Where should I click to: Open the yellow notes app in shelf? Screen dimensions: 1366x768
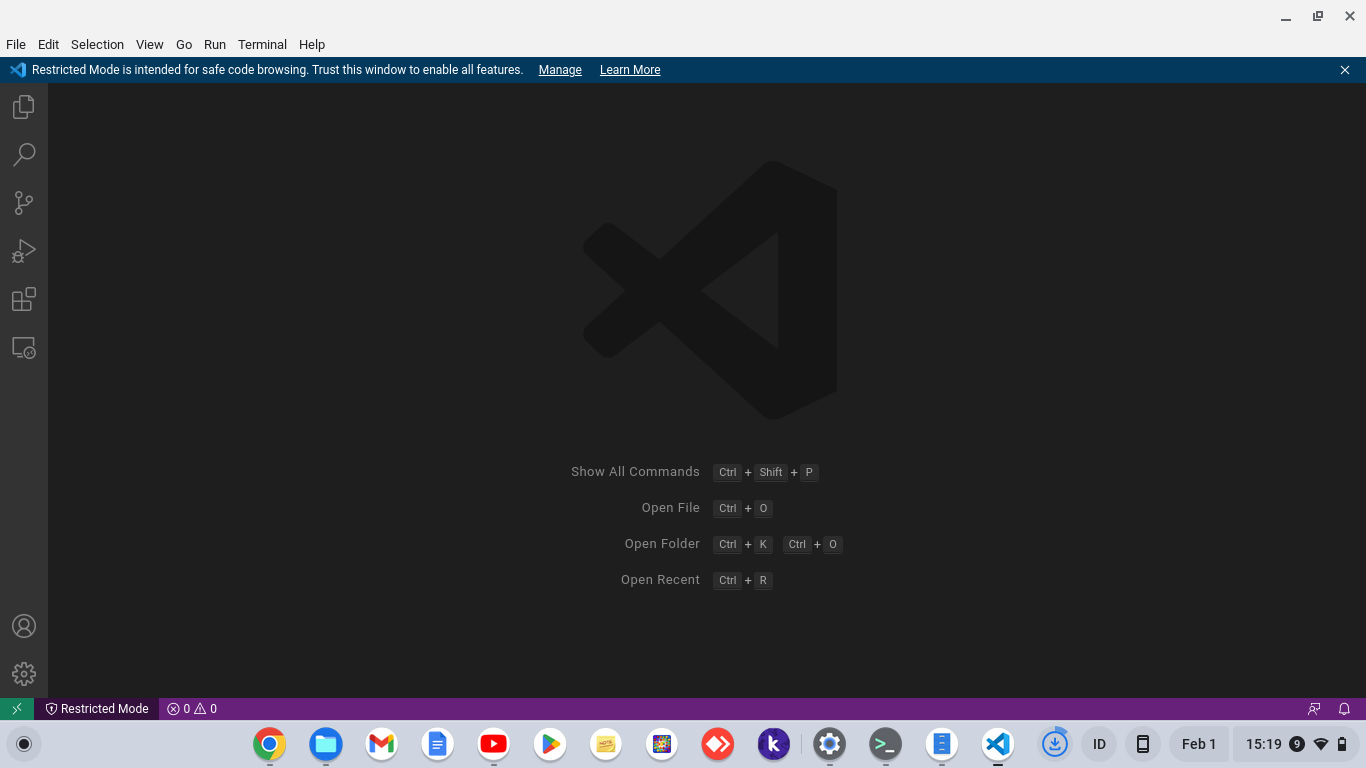coord(606,744)
